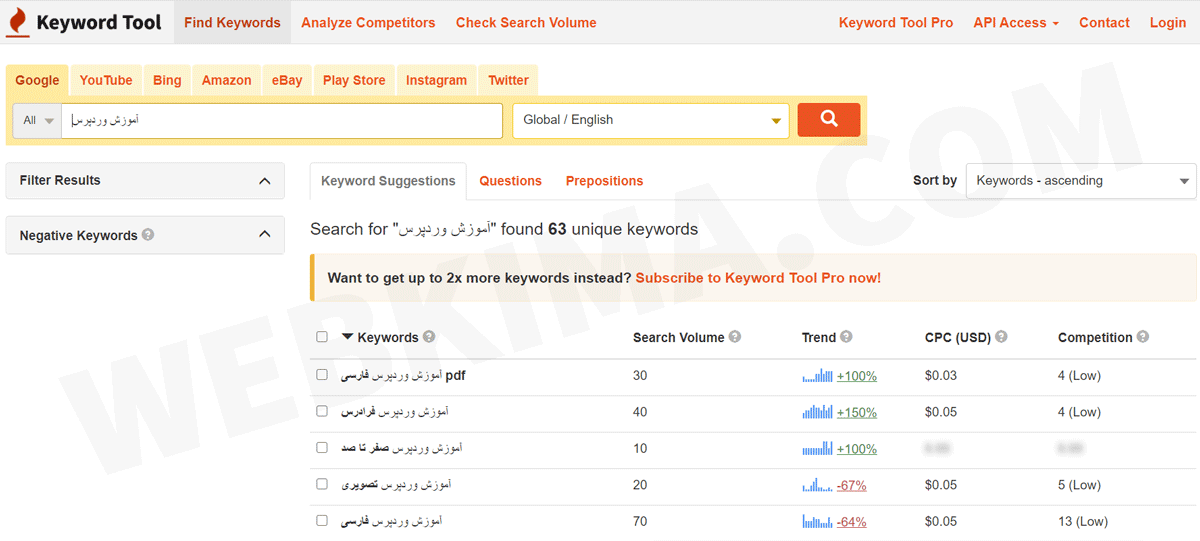Open the Contact page
Viewport: 1200px width, 541px height.
click(1104, 22)
